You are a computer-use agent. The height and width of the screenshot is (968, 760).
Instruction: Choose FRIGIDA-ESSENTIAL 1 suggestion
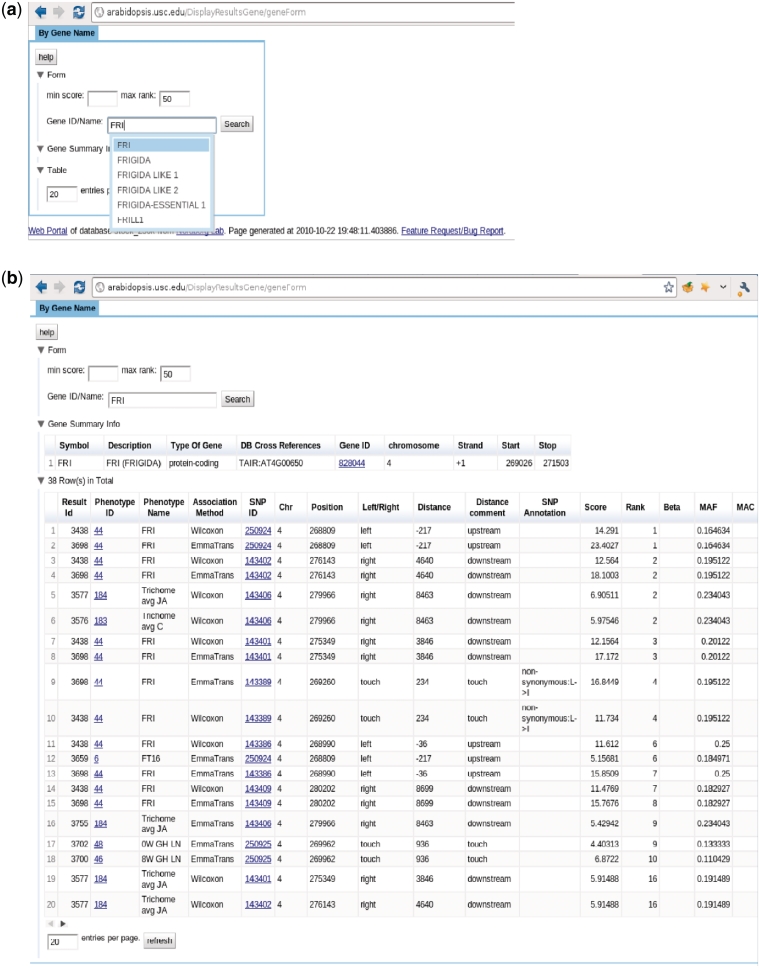coord(161,205)
